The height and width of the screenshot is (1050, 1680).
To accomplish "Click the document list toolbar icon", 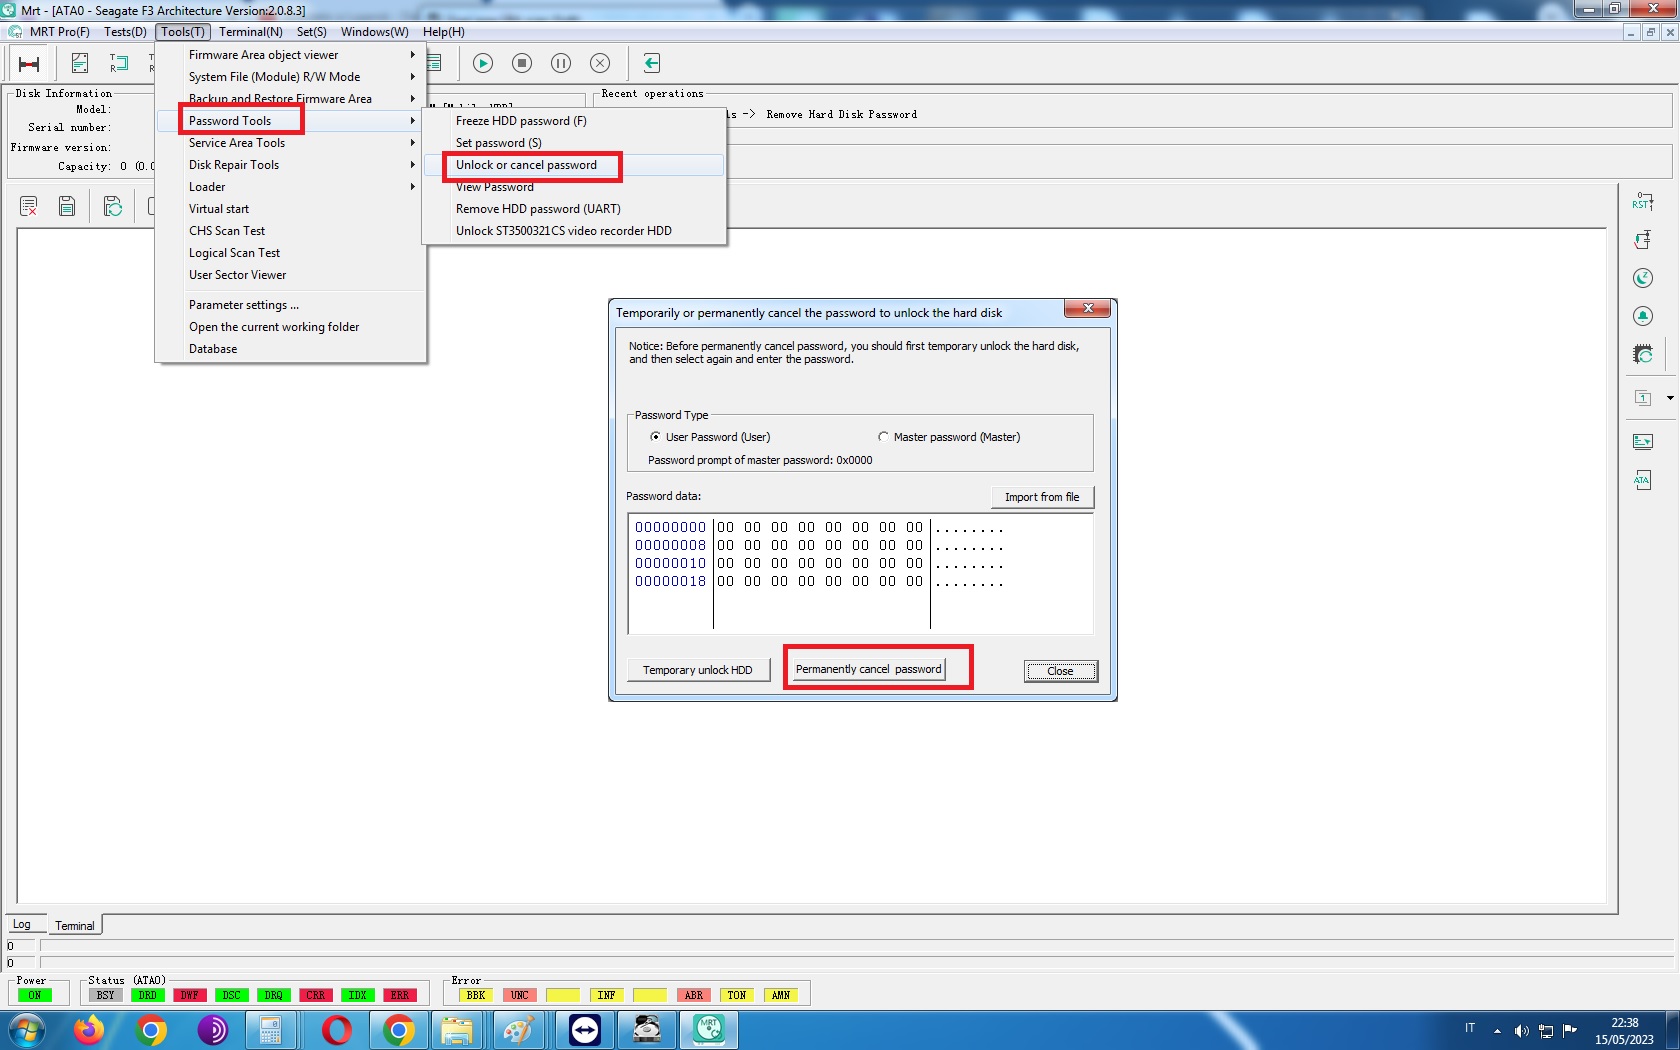I will pyautogui.click(x=80, y=64).
